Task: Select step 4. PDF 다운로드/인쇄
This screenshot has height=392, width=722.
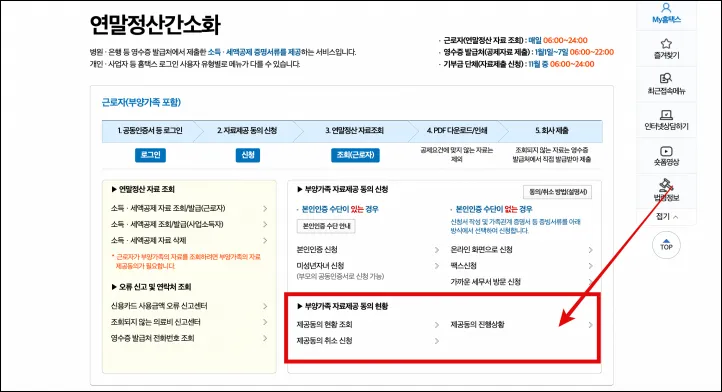Action: click(x=457, y=131)
